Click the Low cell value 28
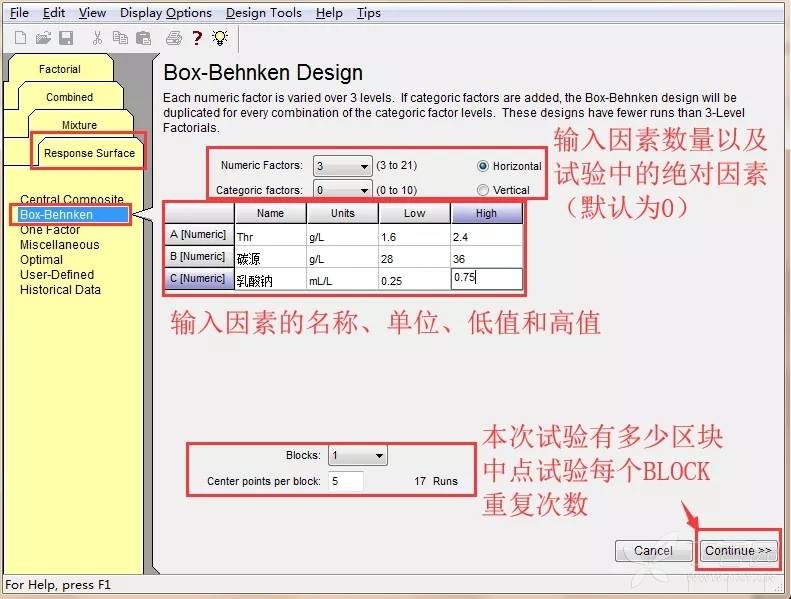The image size is (791, 599). coord(414,258)
